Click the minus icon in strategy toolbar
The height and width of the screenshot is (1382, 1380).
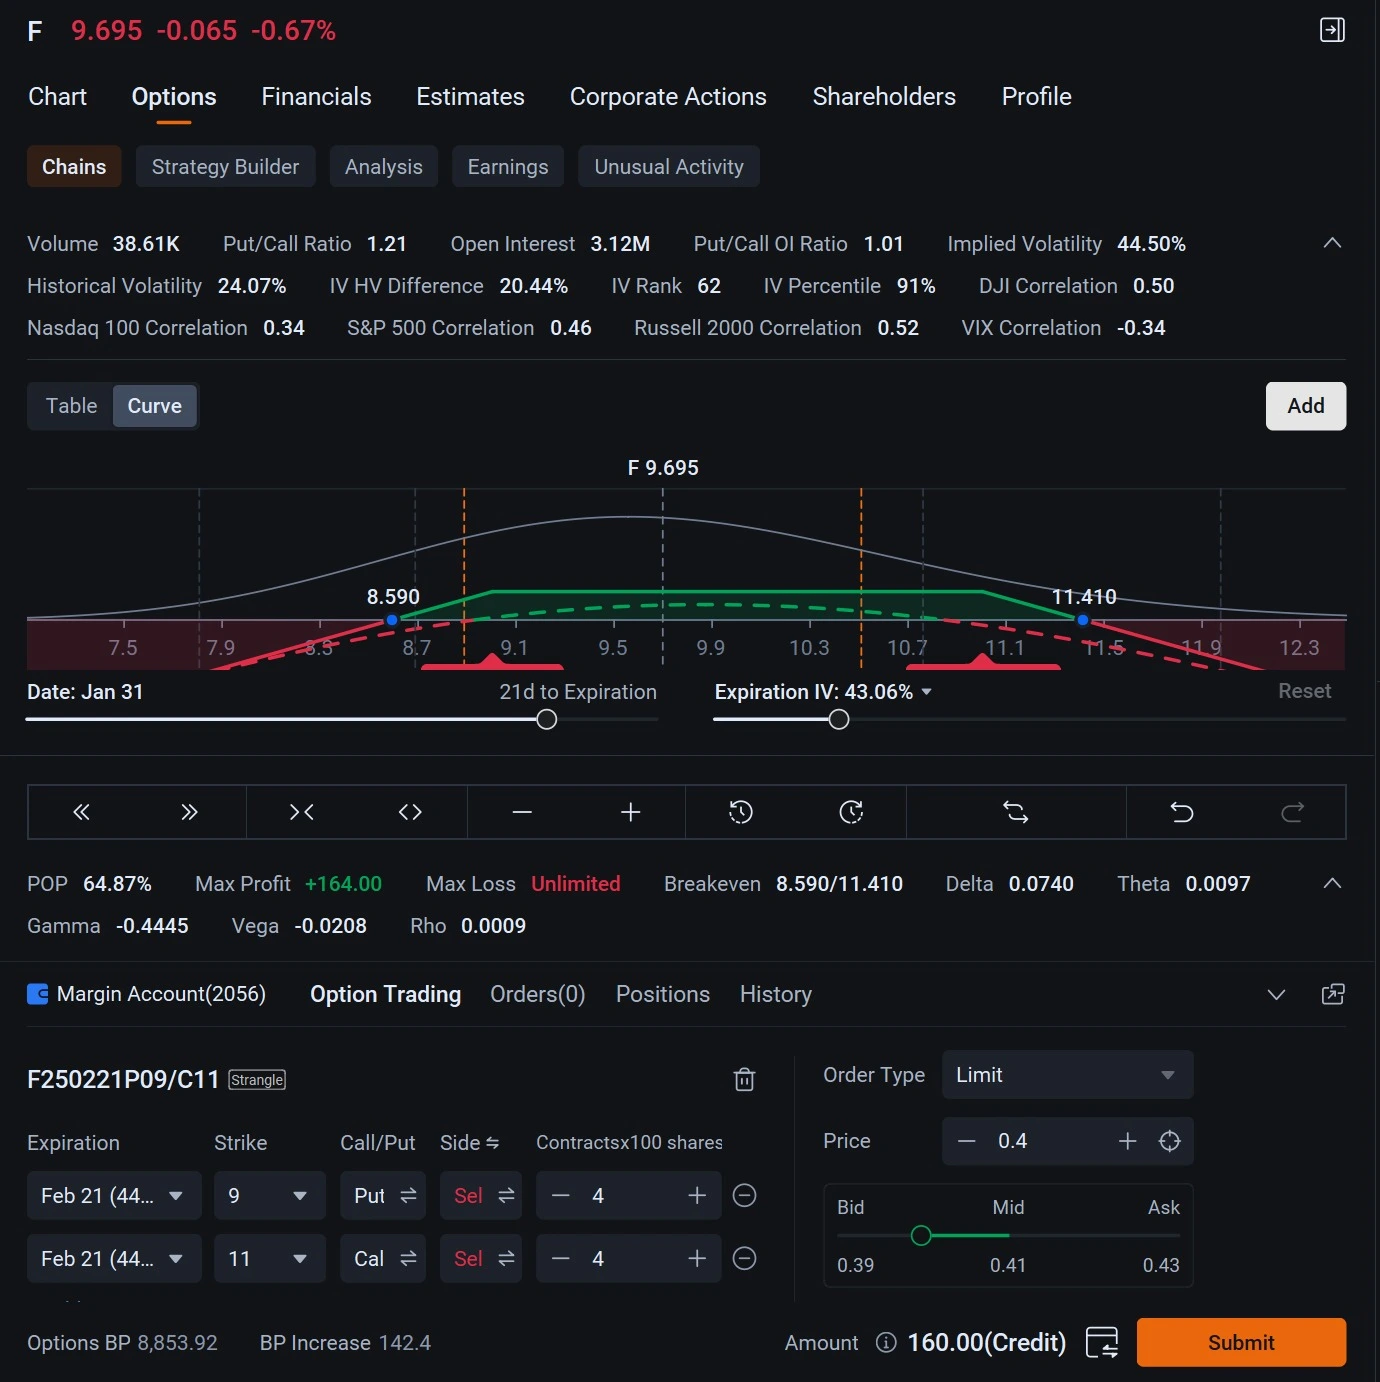point(522,812)
